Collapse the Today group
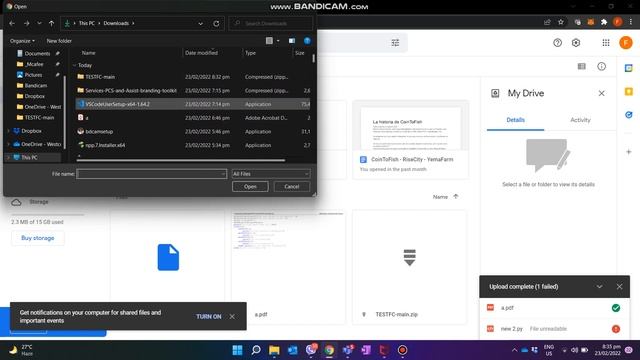This screenshot has width=640, height=360. pyautogui.click(x=75, y=65)
